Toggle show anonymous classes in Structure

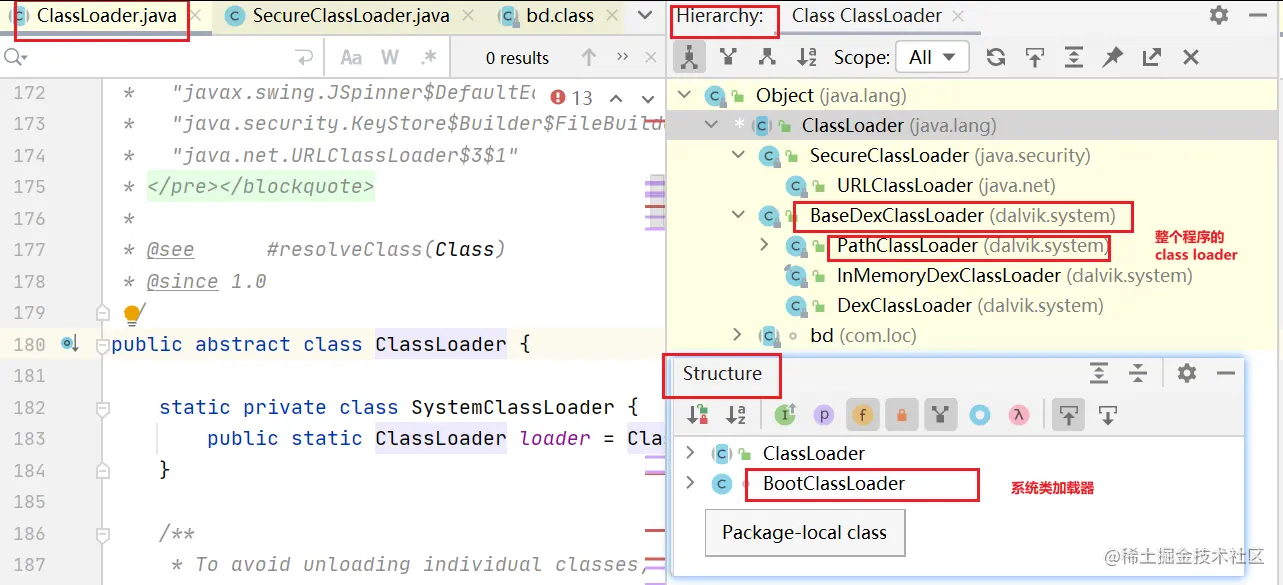980,414
